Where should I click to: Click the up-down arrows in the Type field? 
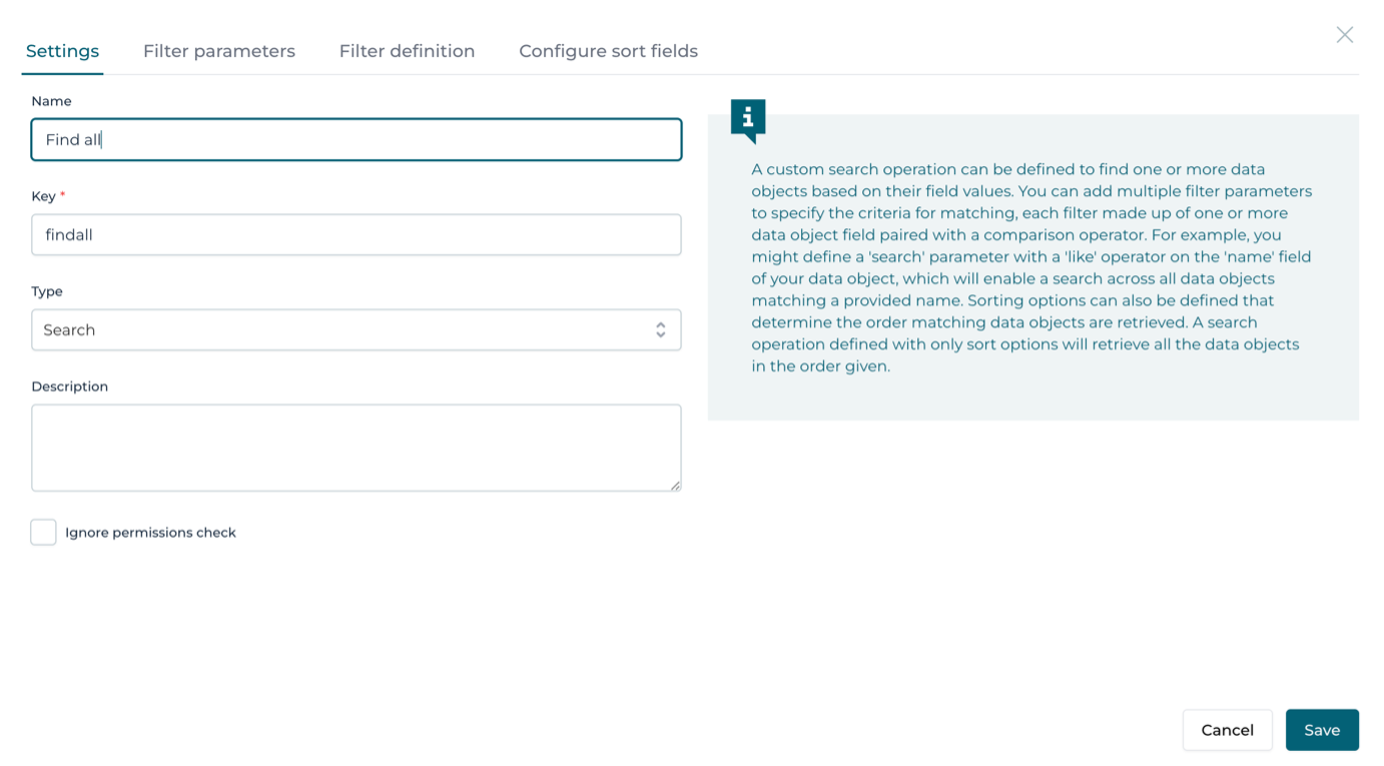660,330
